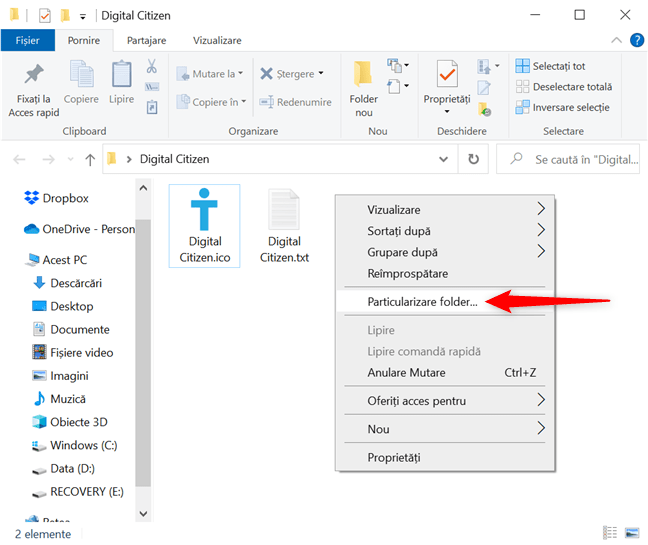Click the refresh icon beside address bar
The width and height of the screenshot is (648, 545).
(x=473, y=159)
